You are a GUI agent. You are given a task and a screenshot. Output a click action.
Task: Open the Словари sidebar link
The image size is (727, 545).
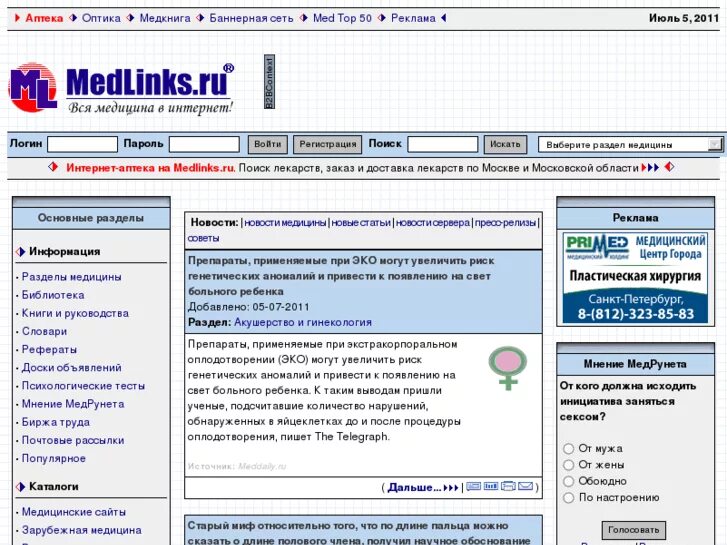click(45, 331)
